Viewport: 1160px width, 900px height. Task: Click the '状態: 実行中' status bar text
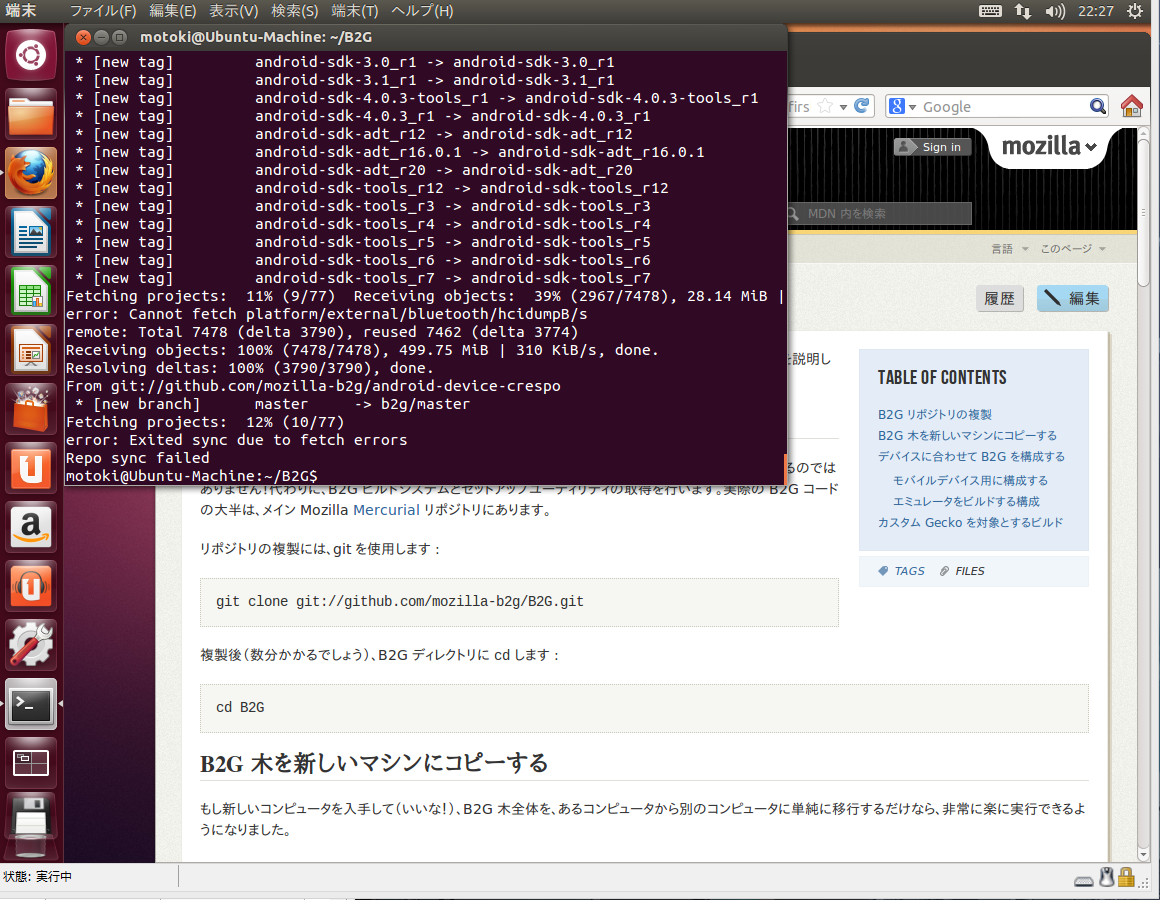click(38, 876)
